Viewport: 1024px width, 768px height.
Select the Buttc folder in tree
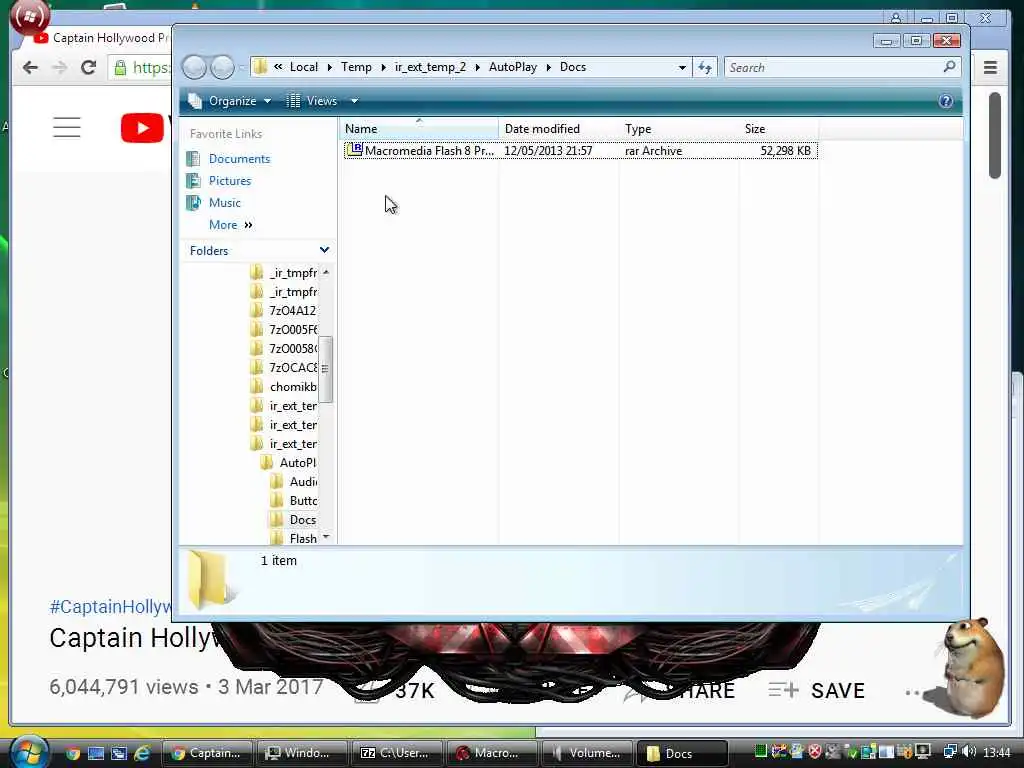coord(303,500)
